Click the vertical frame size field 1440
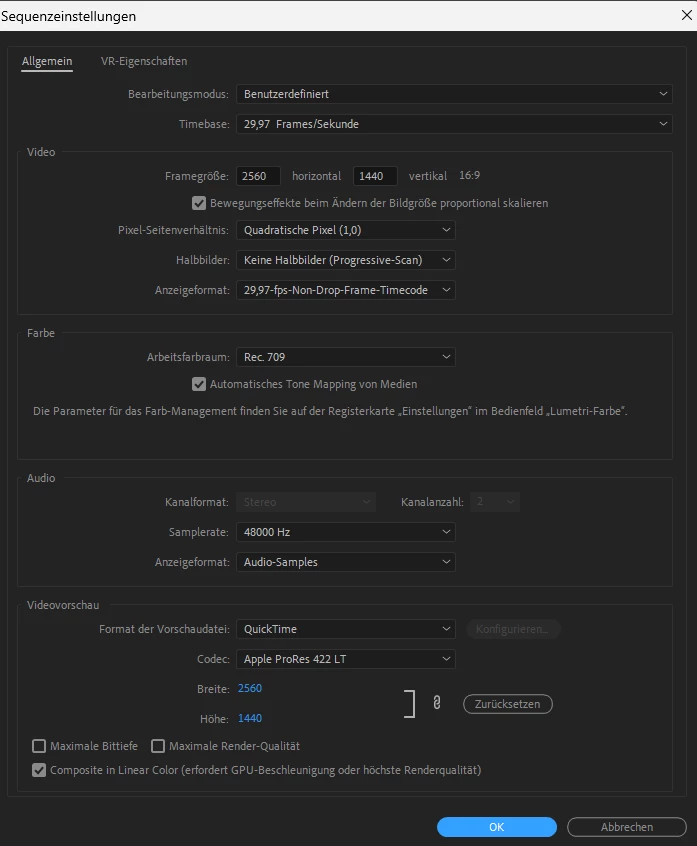Image resolution: width=697 pixels, height=846 pixels. [x=375, y=176]
